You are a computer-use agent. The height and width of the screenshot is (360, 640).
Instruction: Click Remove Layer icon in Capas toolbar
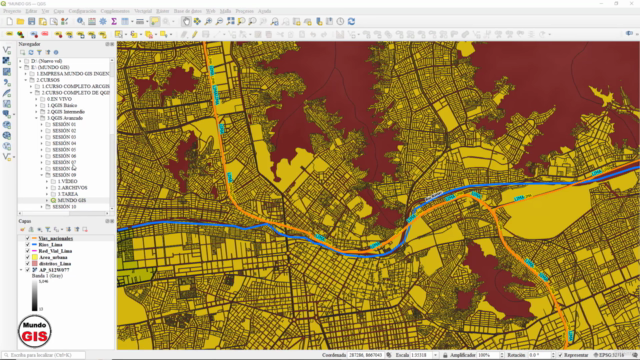(x=85, y=230)
